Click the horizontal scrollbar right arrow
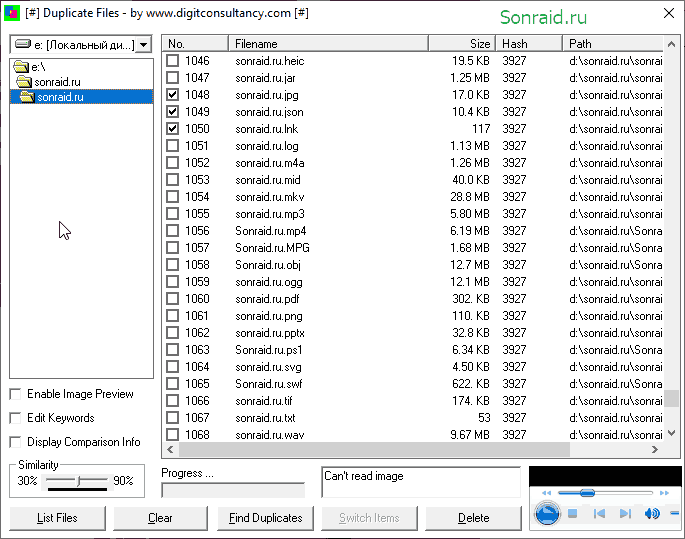Image resolution: width=685 pixels, height=539 pixels. pyautogui.click(x=654, y=449)
